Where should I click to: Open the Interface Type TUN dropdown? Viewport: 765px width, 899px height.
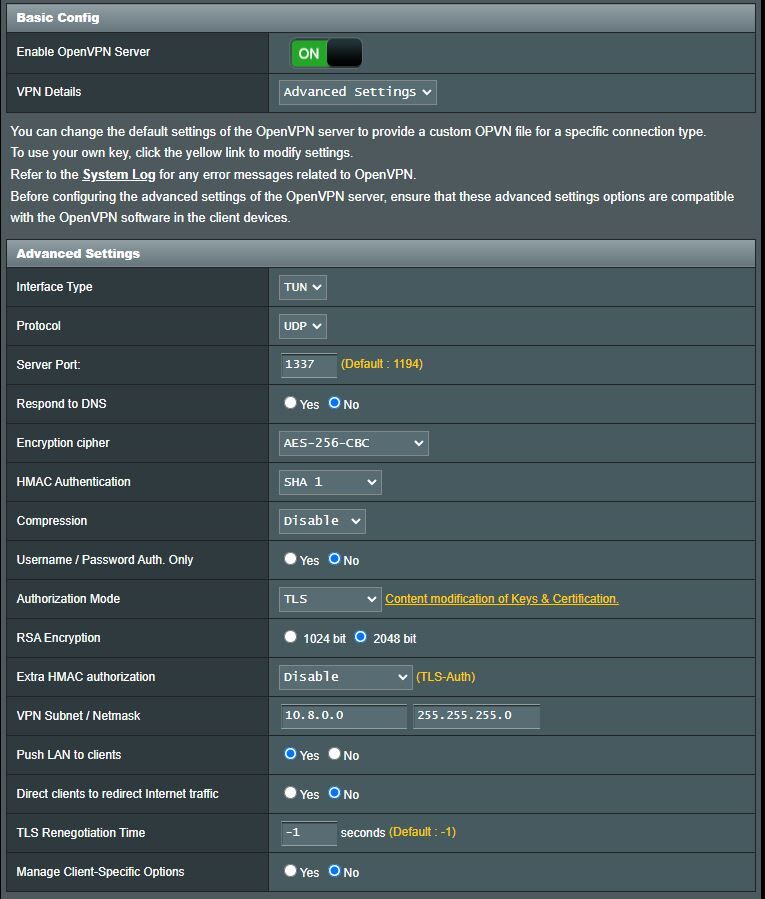tap(302, 287)
